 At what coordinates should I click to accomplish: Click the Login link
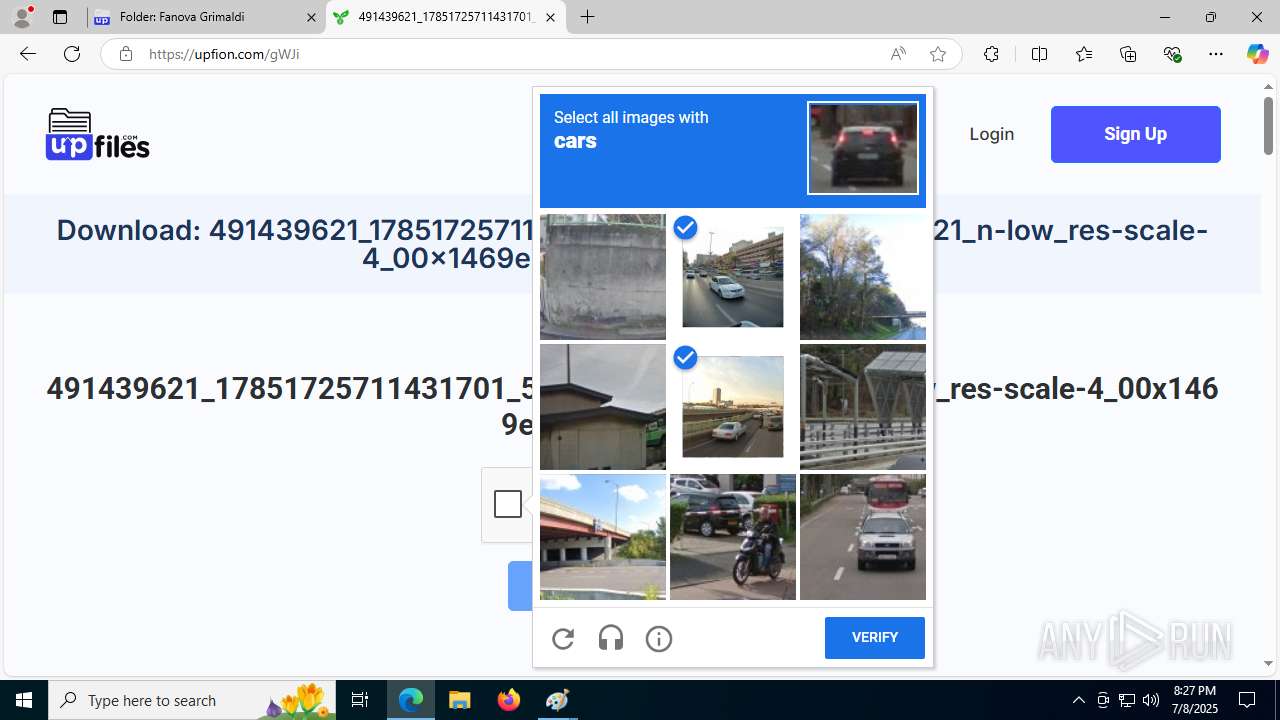tap(992, 134)
